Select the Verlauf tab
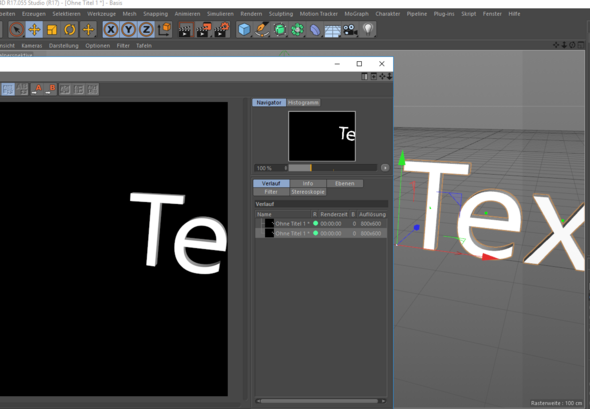Viewport: 590px width, 409px height. coord(271,183)
